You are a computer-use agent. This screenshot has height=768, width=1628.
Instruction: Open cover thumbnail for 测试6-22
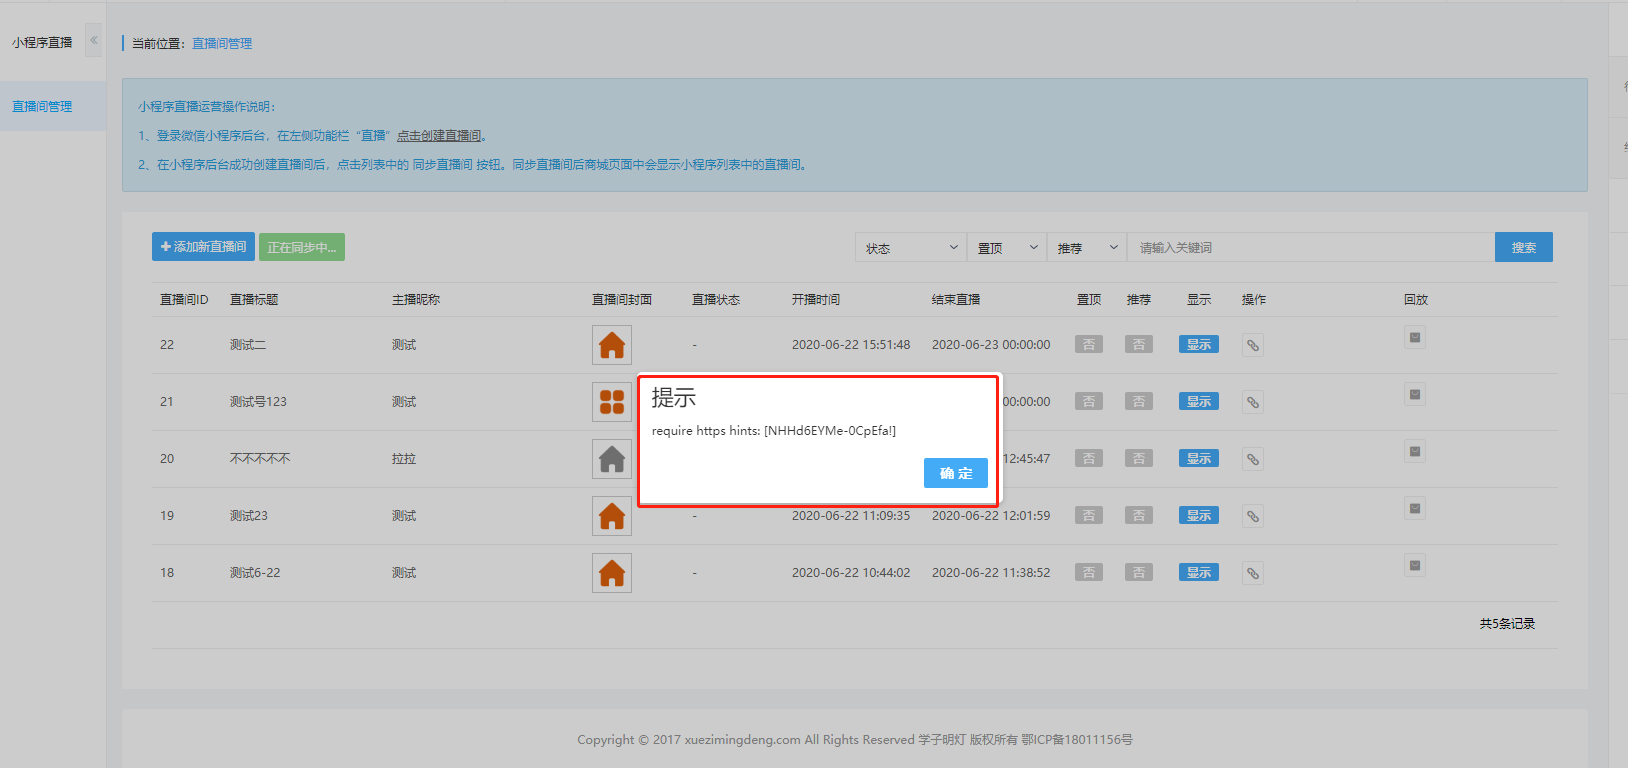[x=612, y=573]
